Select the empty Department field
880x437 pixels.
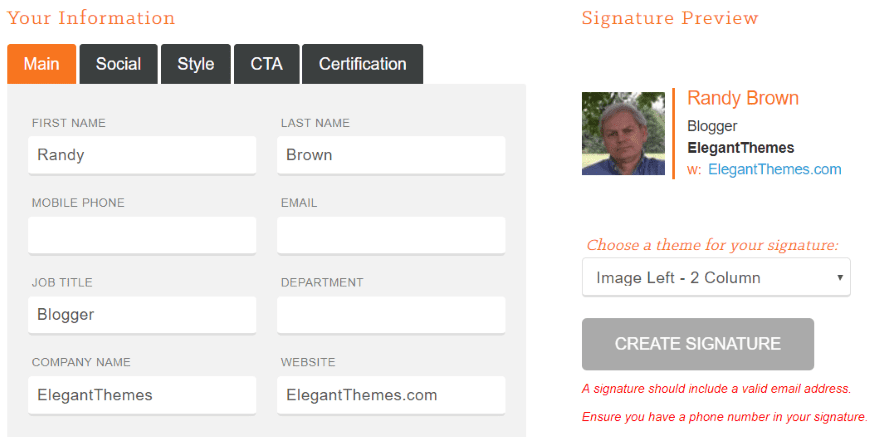[391, 314]
